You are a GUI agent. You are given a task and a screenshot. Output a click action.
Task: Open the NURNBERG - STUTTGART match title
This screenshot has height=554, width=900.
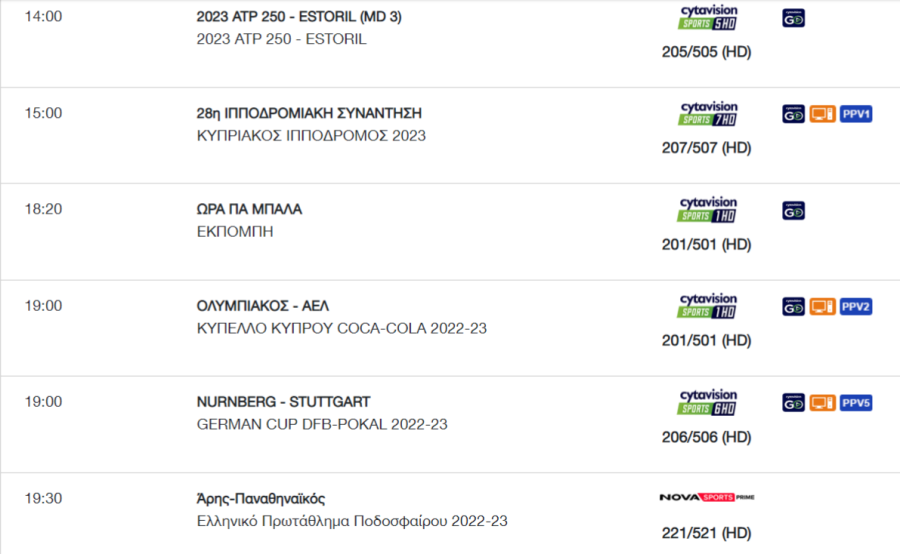284,402
